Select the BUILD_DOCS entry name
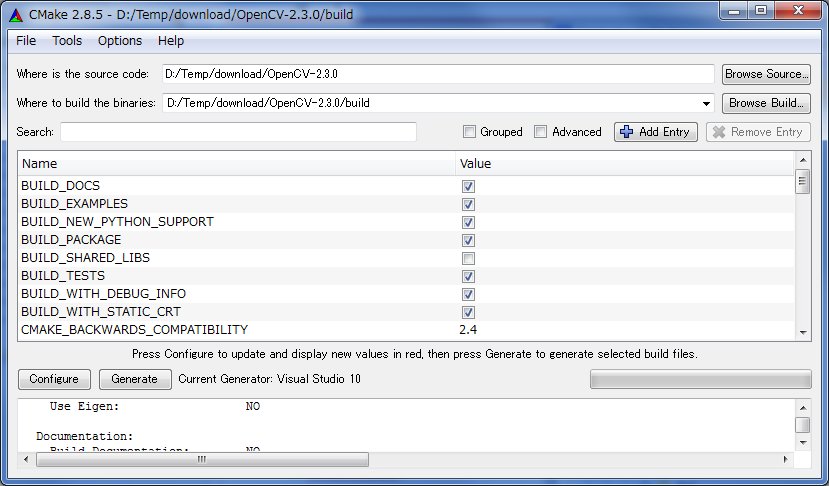Screen dimensions: 829x486 [x=60, y=186]
